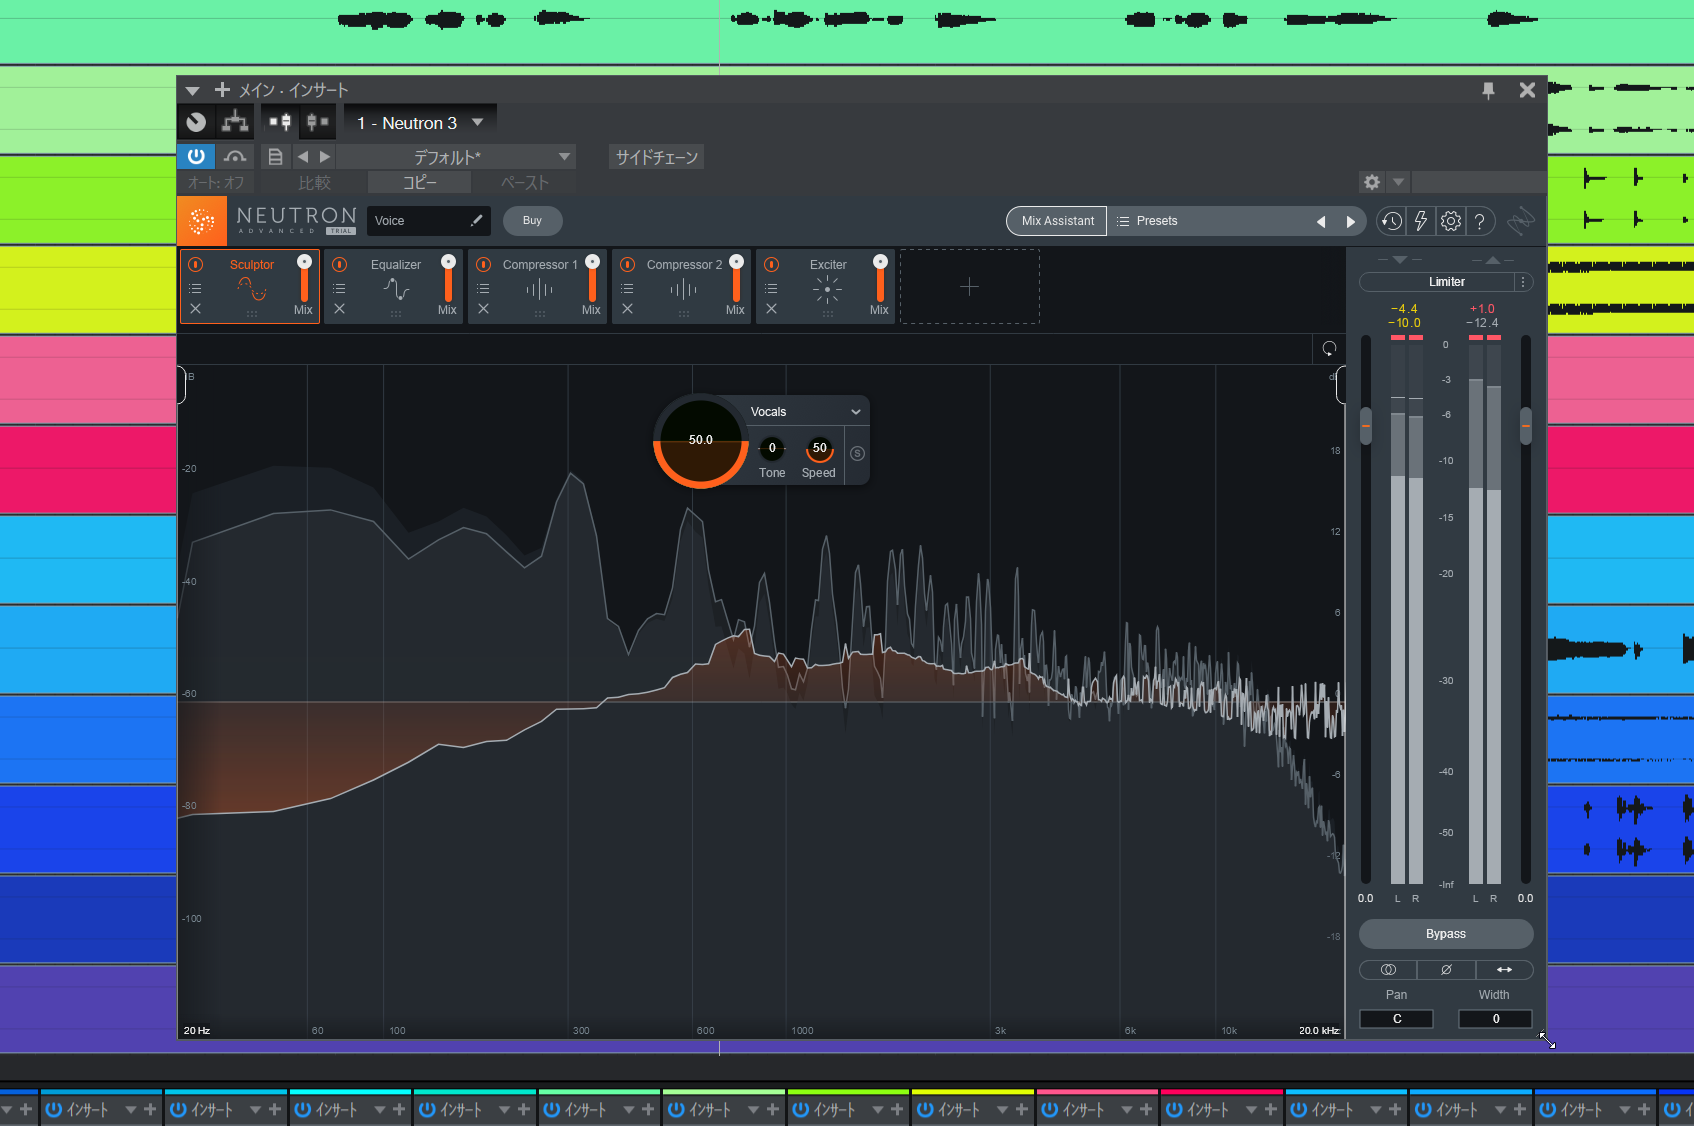Click the output gain fader handle
The image size is (1694, 1126).
pos(1526,426)
